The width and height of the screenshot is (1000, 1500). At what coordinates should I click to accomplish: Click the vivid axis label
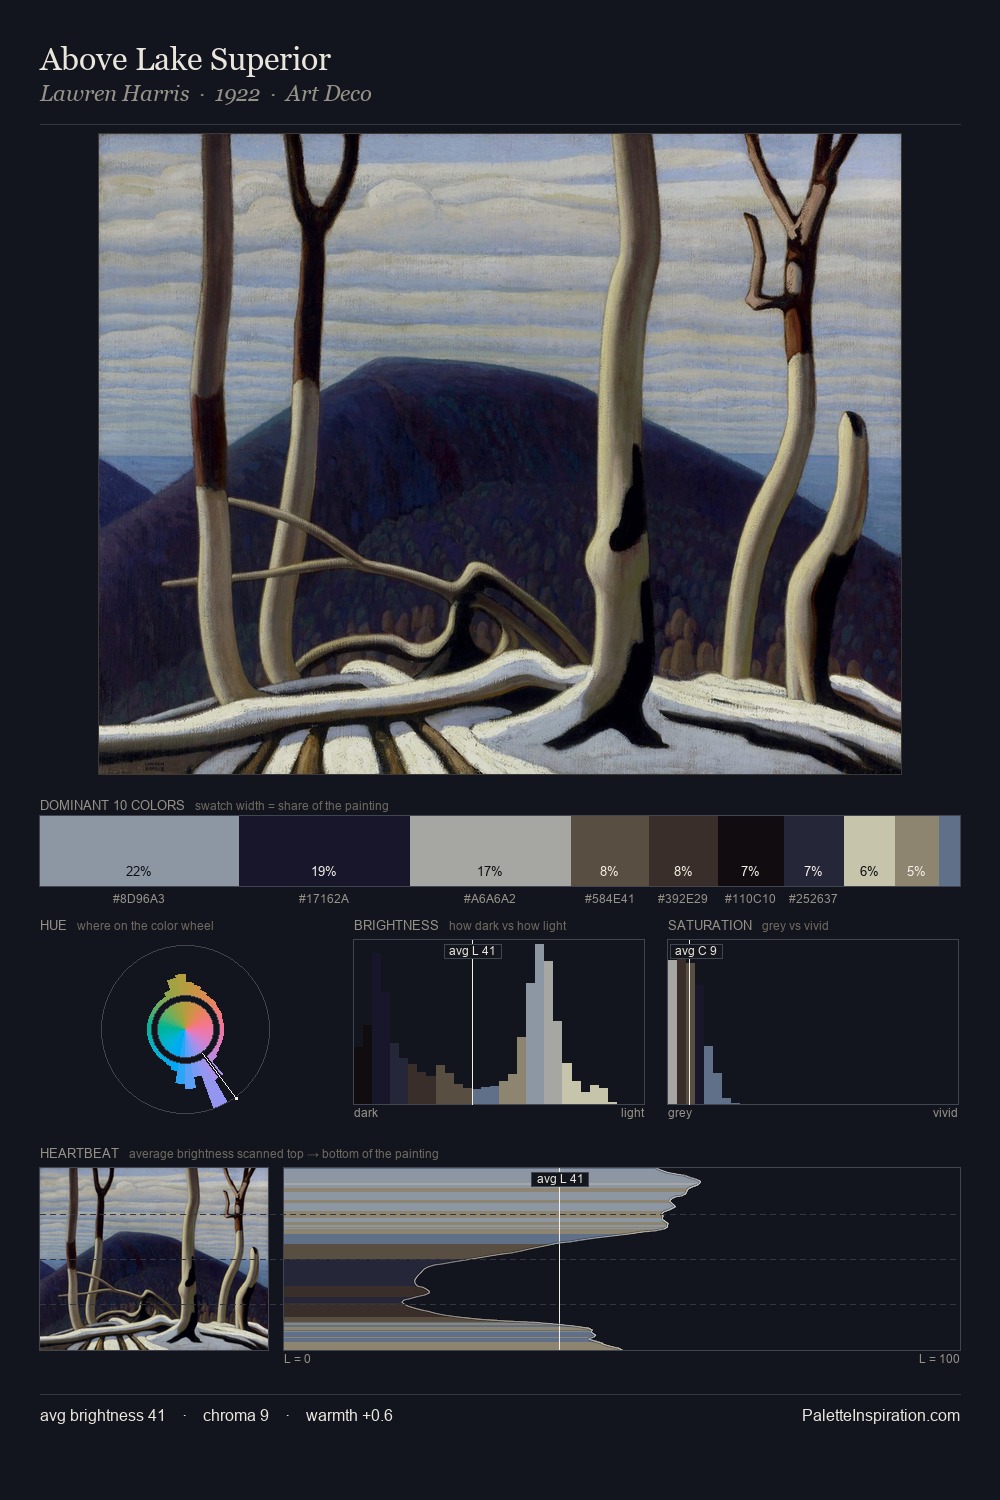[945, 1113]
